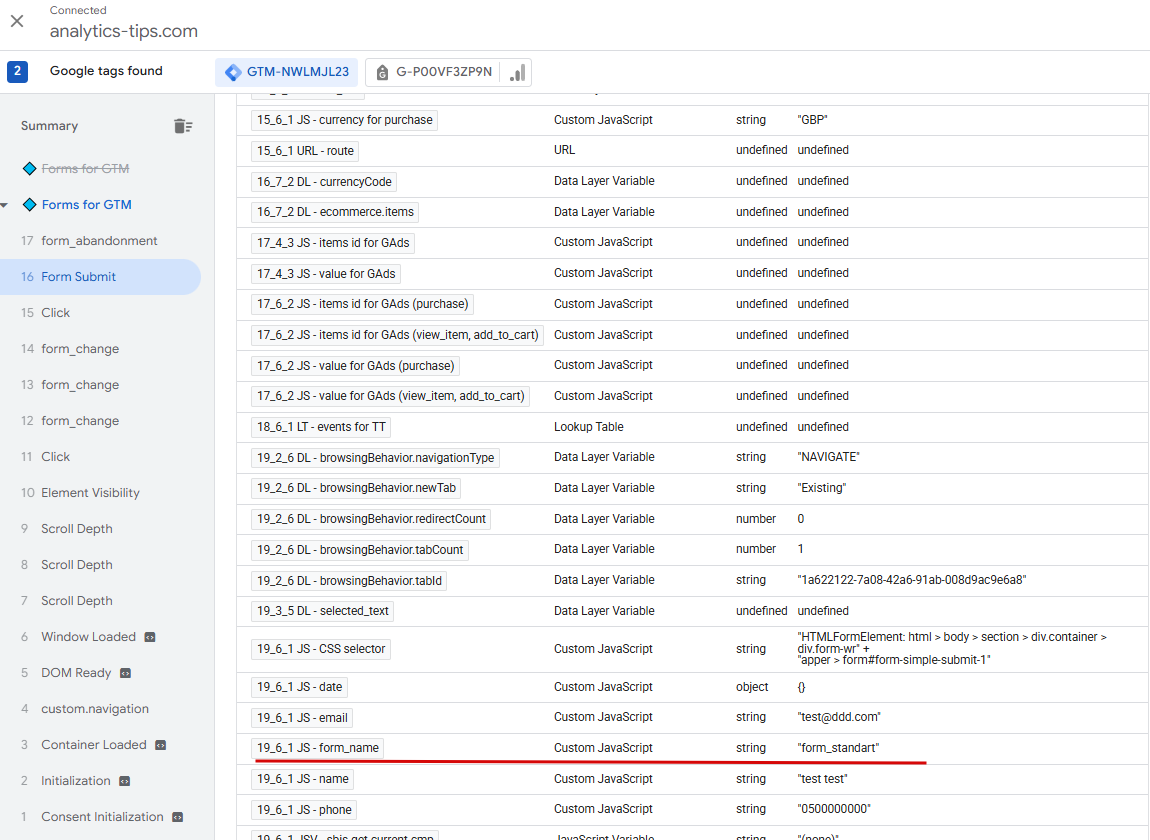Screen dimensions: 1150x840
Task: Collapse the Forms for GTM page group
Action: (x=4, y=205)
